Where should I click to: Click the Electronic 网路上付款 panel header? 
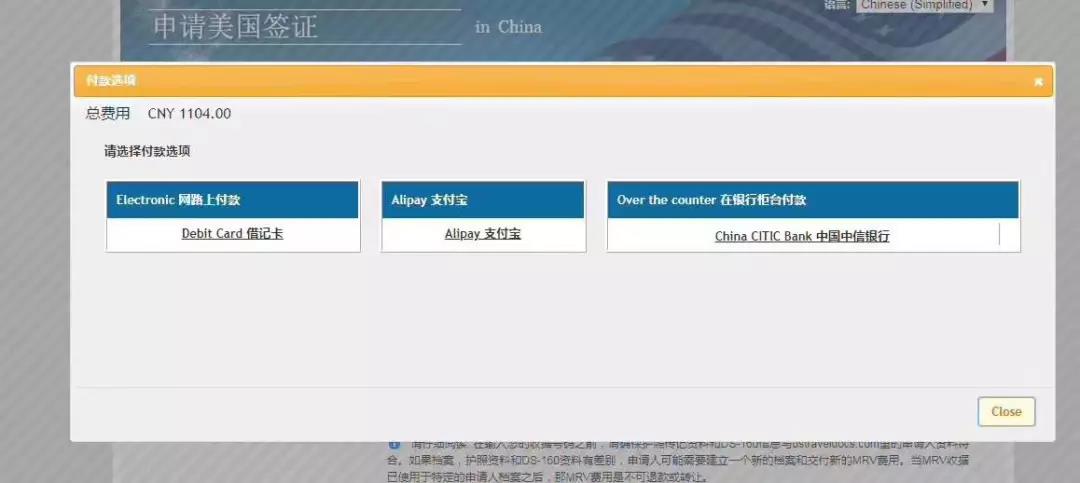[x=232, y=200]
